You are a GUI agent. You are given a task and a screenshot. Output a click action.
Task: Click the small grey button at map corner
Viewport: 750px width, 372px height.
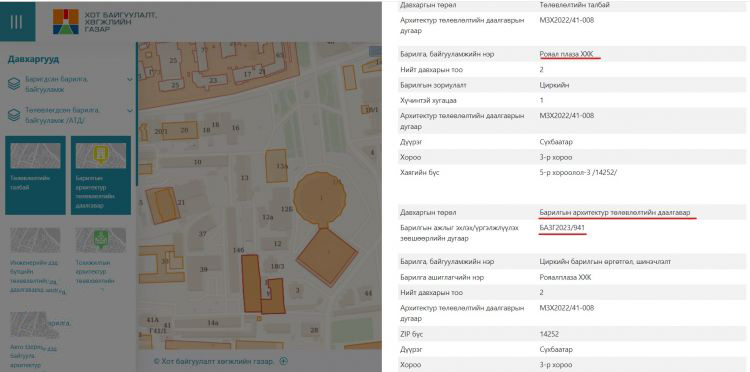(375, 51)
